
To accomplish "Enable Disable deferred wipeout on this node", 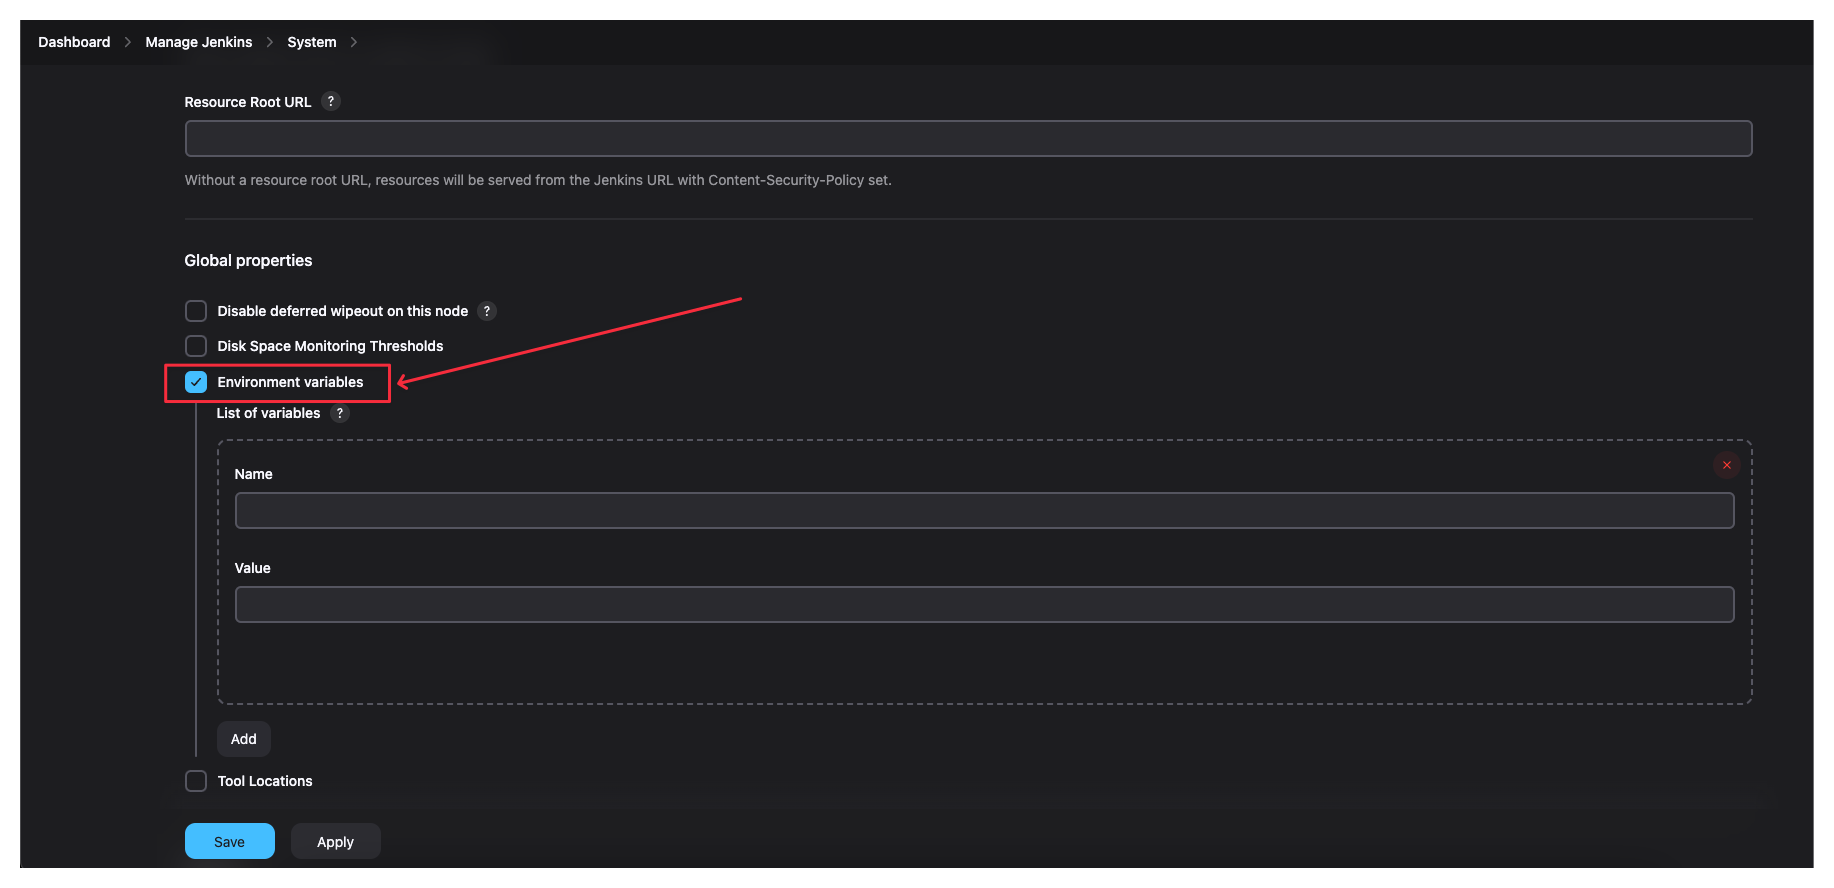I will point(196,311).
